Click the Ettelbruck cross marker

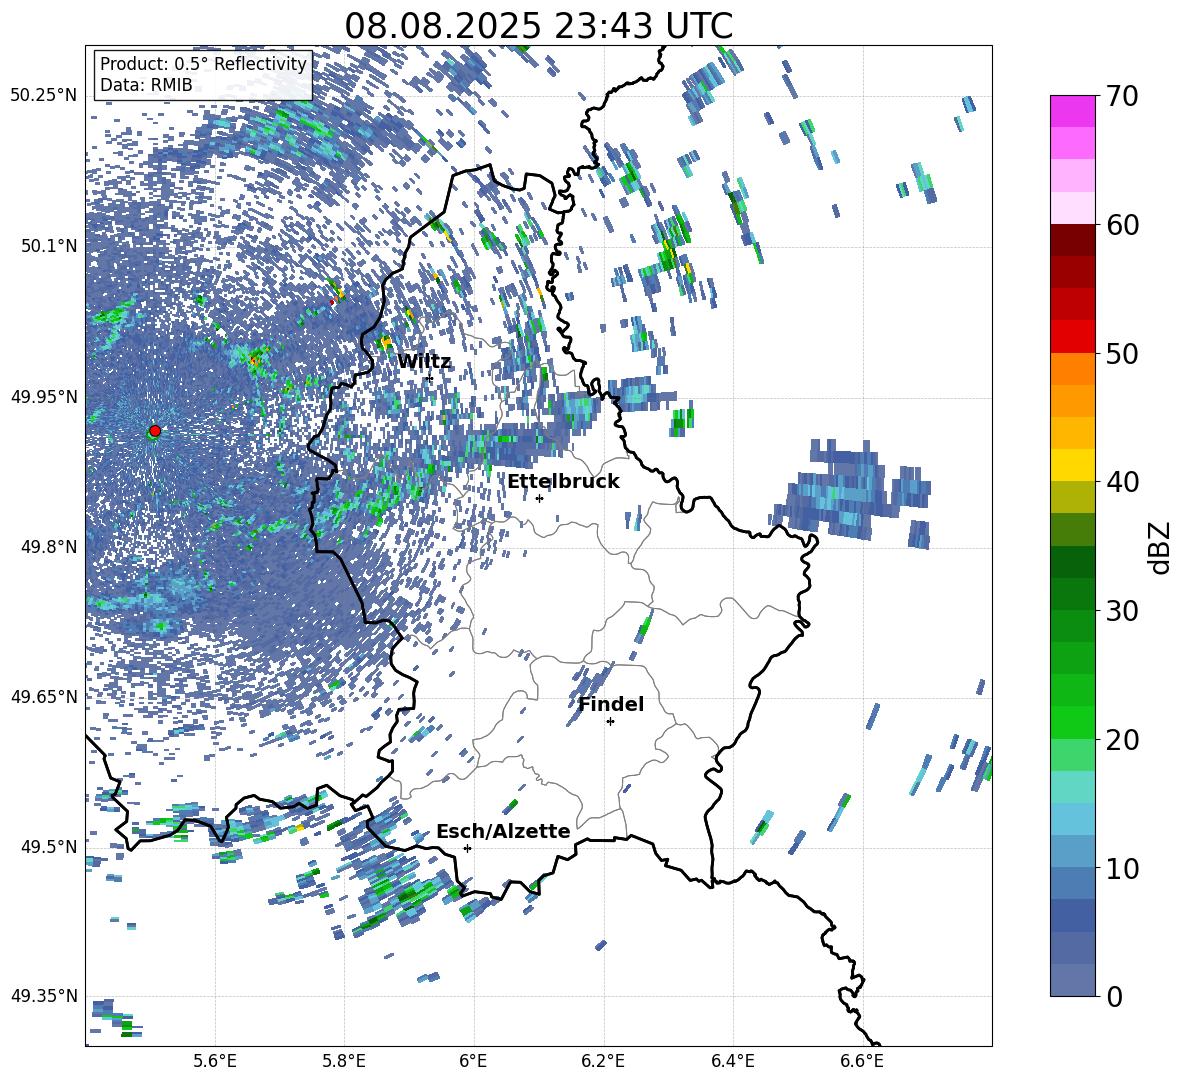tap(539, 498)
